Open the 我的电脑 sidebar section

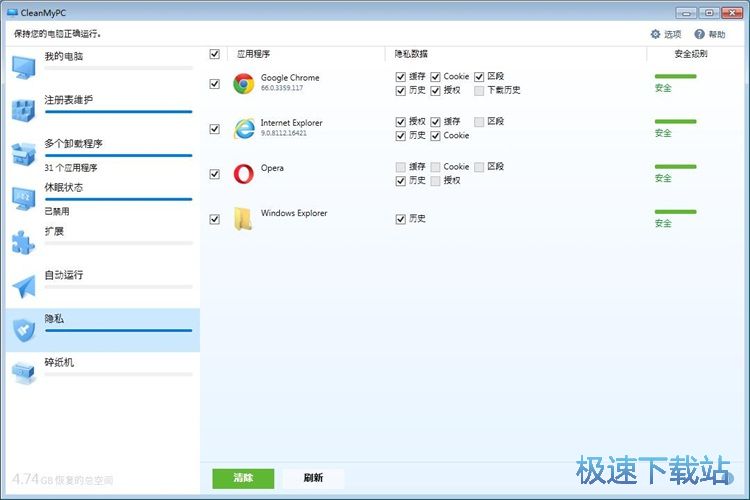[103, 67]
